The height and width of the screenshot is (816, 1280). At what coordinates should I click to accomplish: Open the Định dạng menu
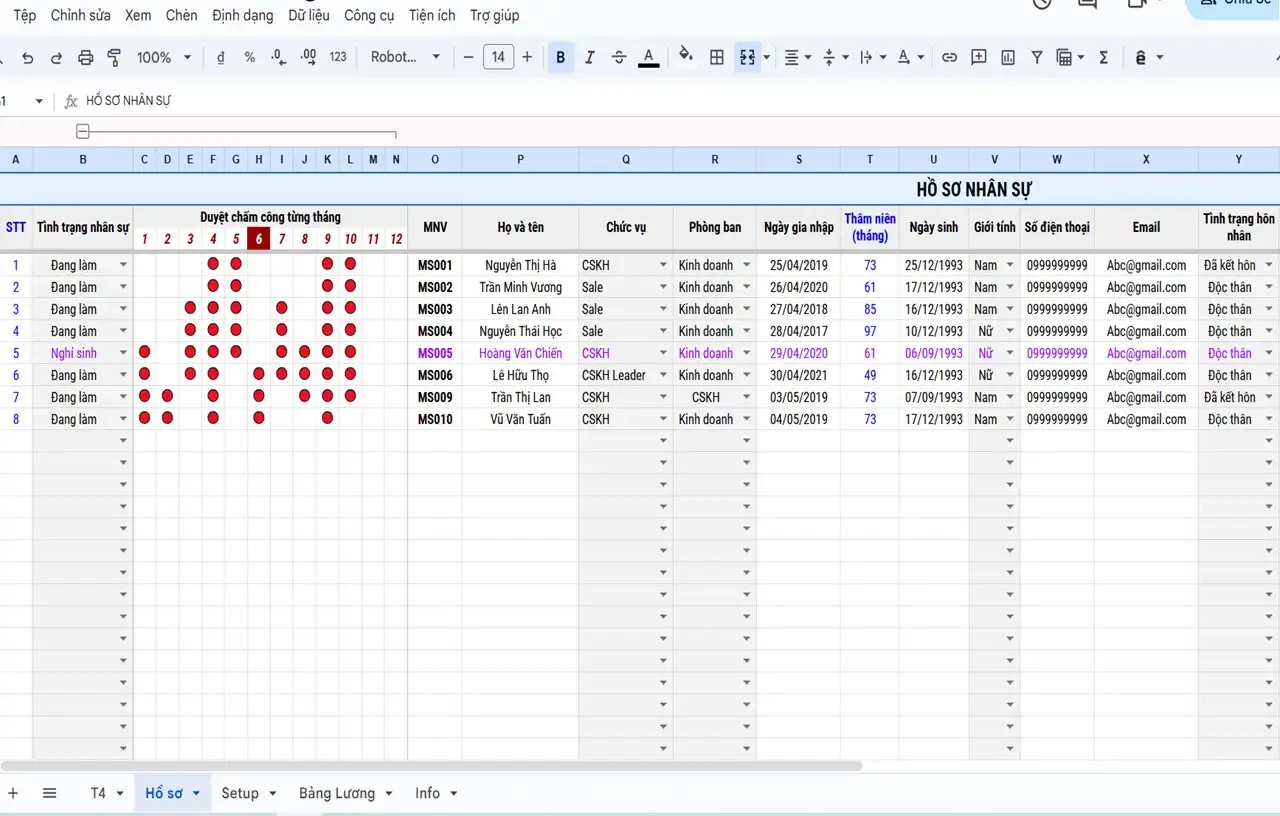pyautogui.click(x=242, y=15)
